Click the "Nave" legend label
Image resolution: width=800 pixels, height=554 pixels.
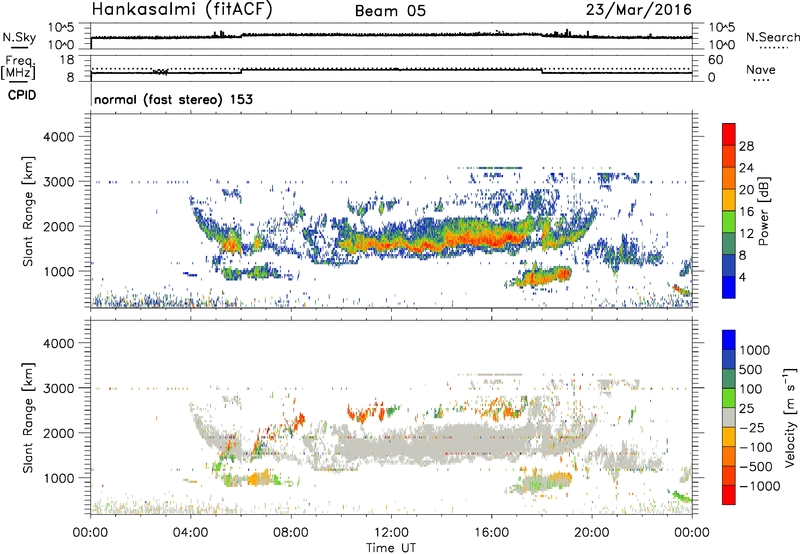tap(761, 70)
